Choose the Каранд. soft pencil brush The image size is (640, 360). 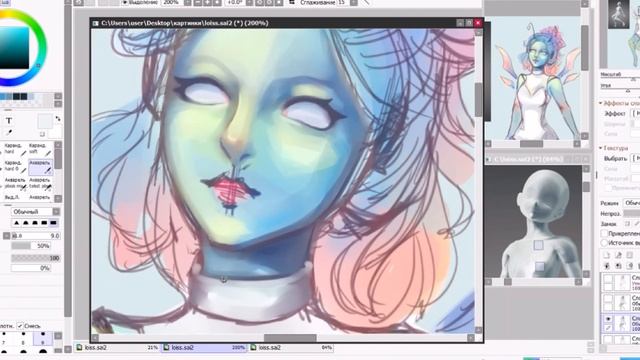pyautogui.click(x=40, y=149)
